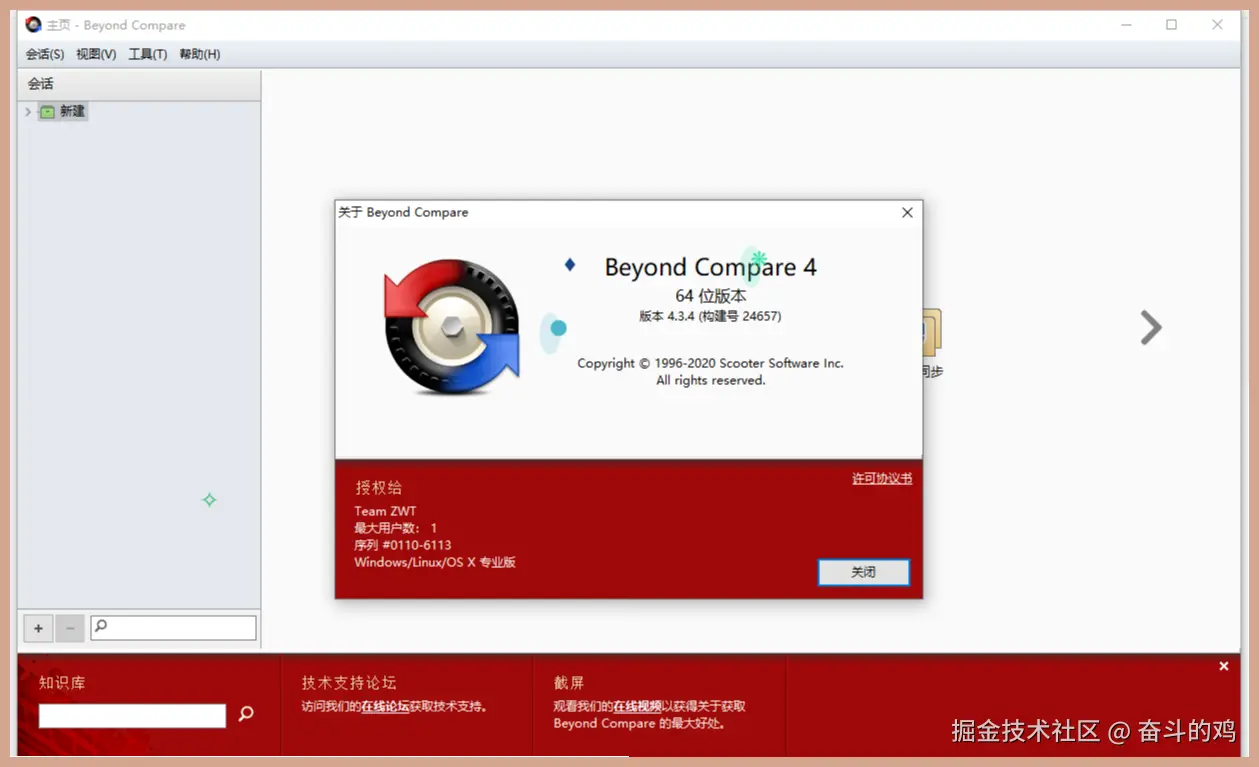This screenshot has height=767, width=1259.
Task: Click the 知识库 heading
Action: coord(62,683)
